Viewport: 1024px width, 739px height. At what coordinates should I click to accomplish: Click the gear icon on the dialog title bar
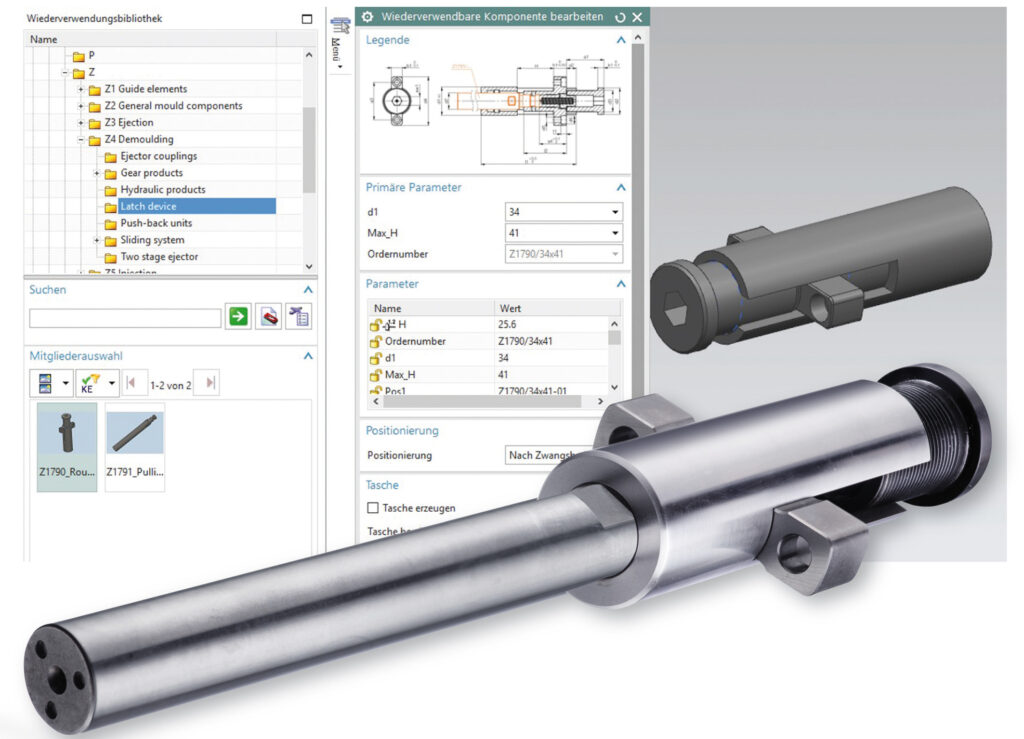(366, 16)
